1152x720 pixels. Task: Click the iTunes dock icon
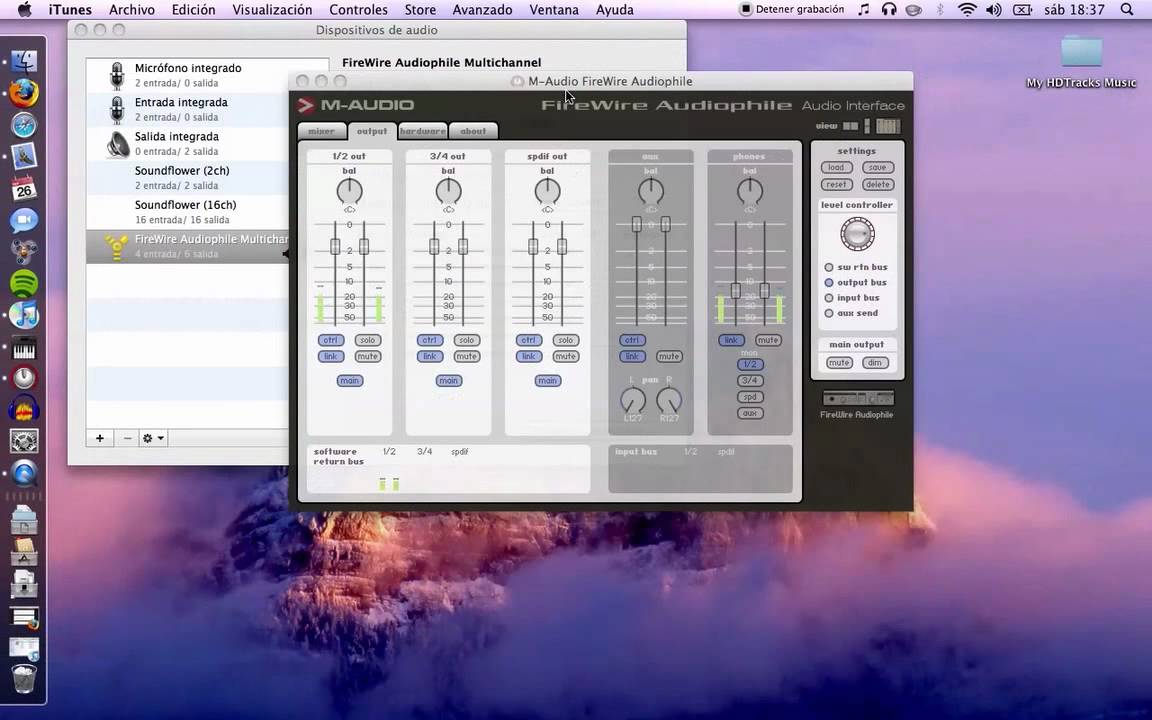pyautogui.click(x=24, y=315)
